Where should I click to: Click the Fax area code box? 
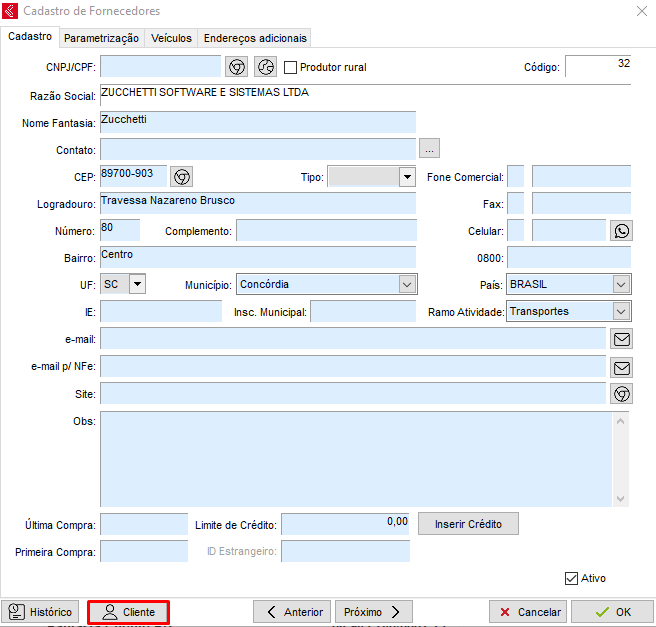pyautogui.click(x=516, y=203)
